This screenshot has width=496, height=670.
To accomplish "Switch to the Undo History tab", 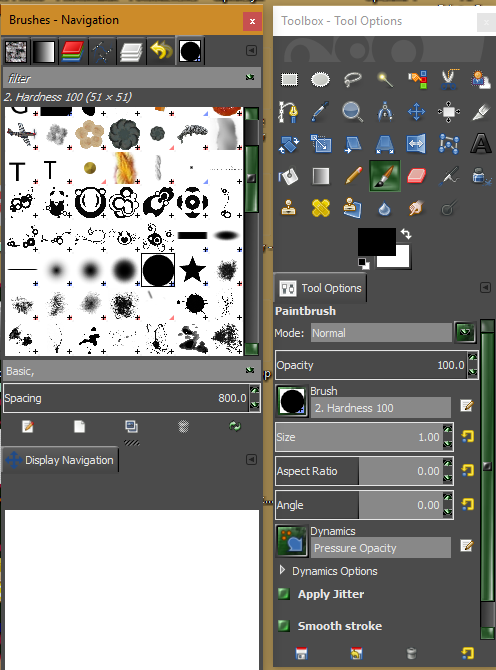I will (x=161, y=51).
